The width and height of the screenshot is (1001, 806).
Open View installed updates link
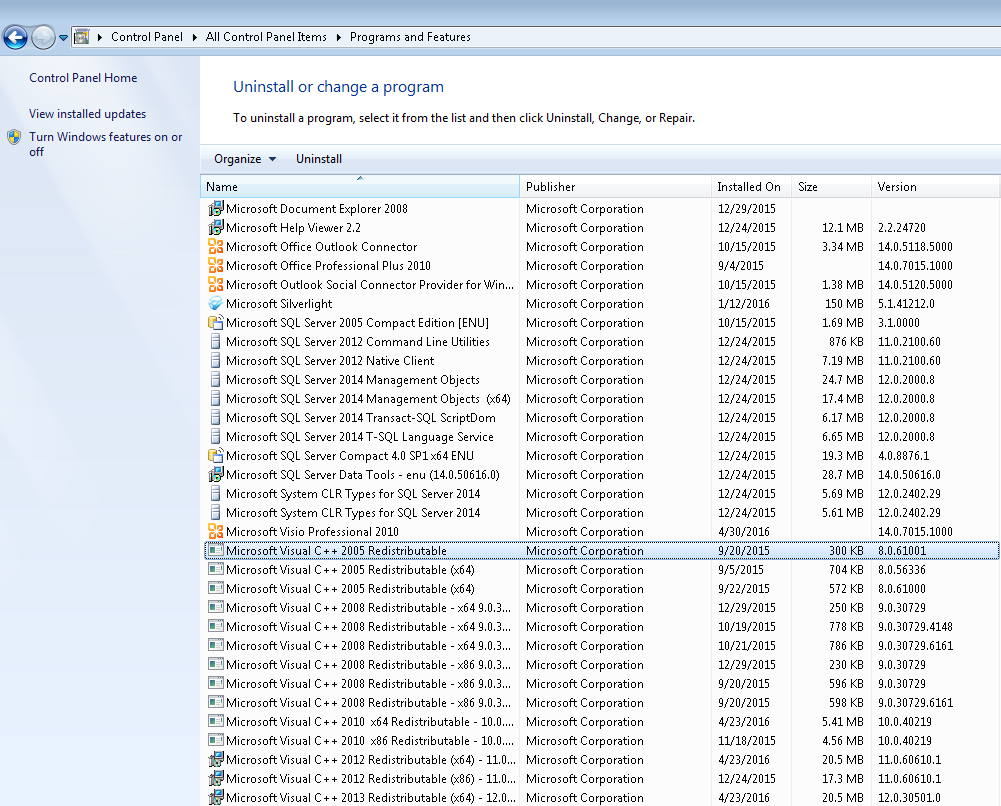click(87, 114)
